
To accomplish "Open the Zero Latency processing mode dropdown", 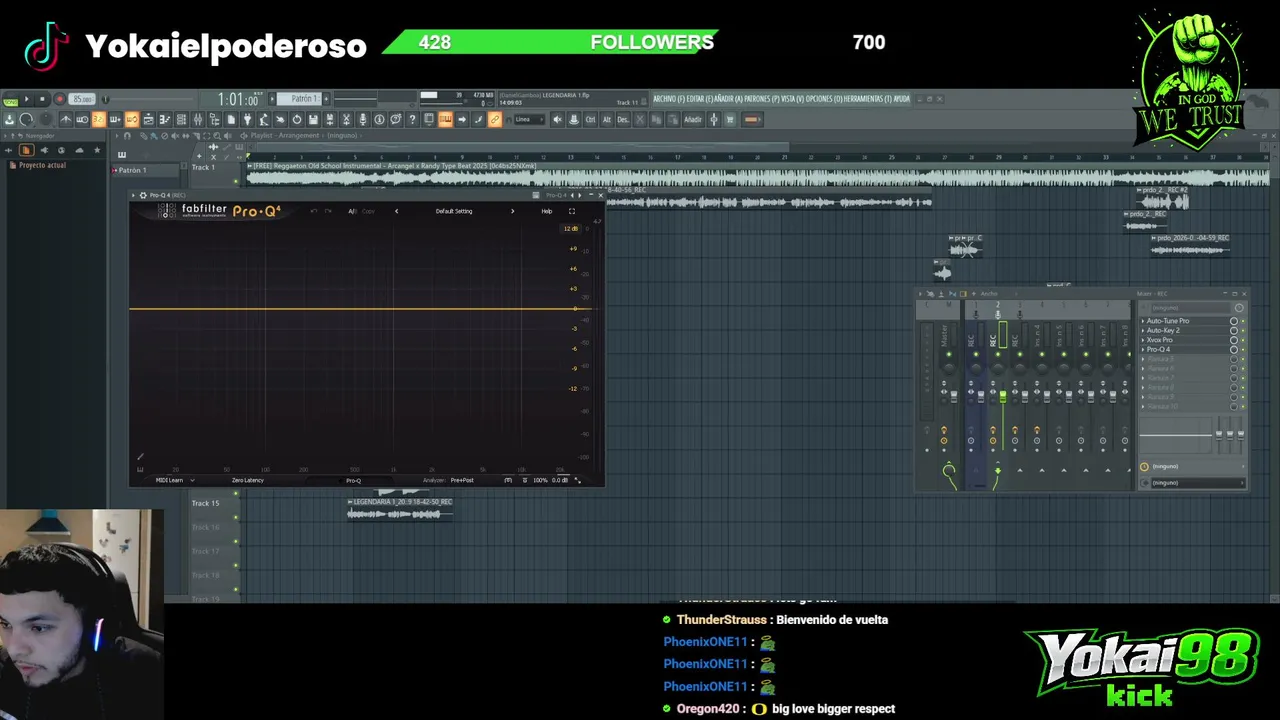I will coord(248,480).
